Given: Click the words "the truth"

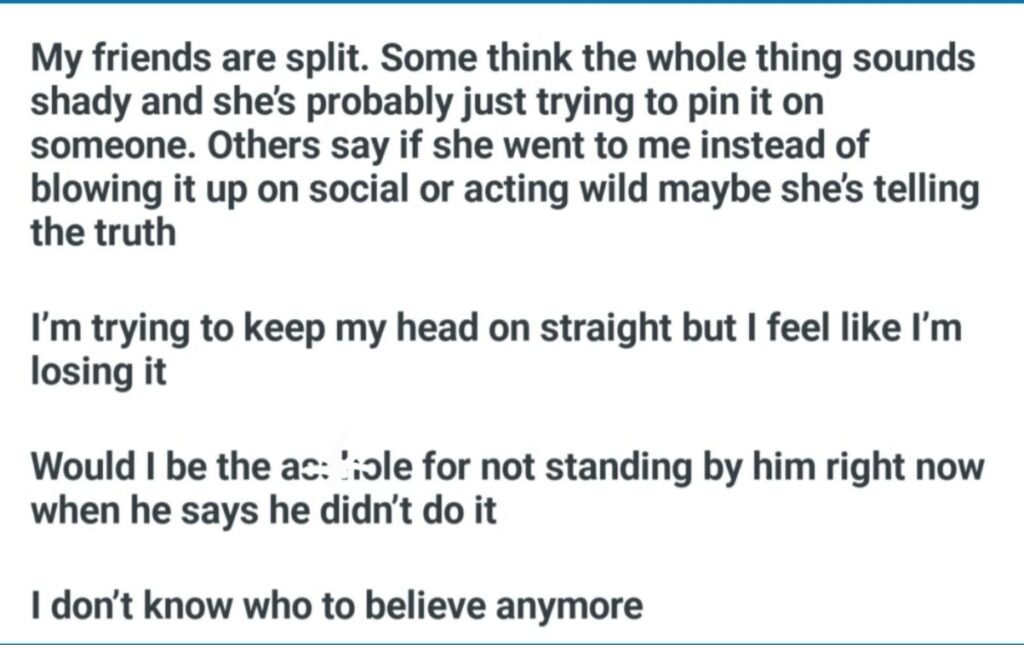Looking at the screenshot, I should pos(103,233).
